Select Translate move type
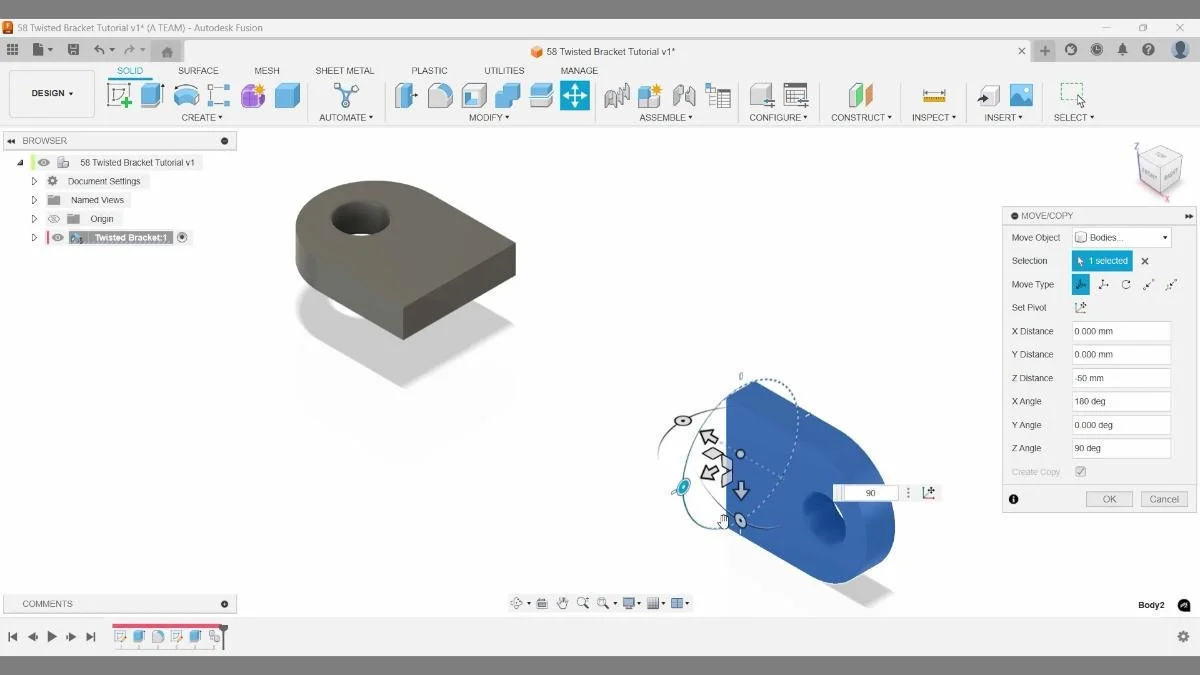 (x=1104, y=285)
